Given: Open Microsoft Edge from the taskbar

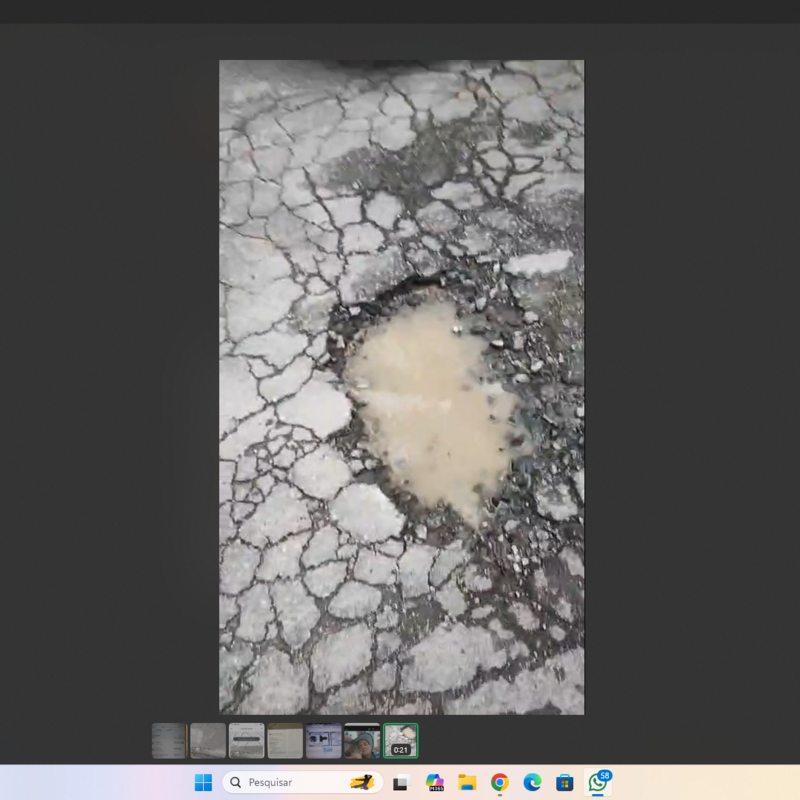Looking at the screenshot, I should point(532,782).
